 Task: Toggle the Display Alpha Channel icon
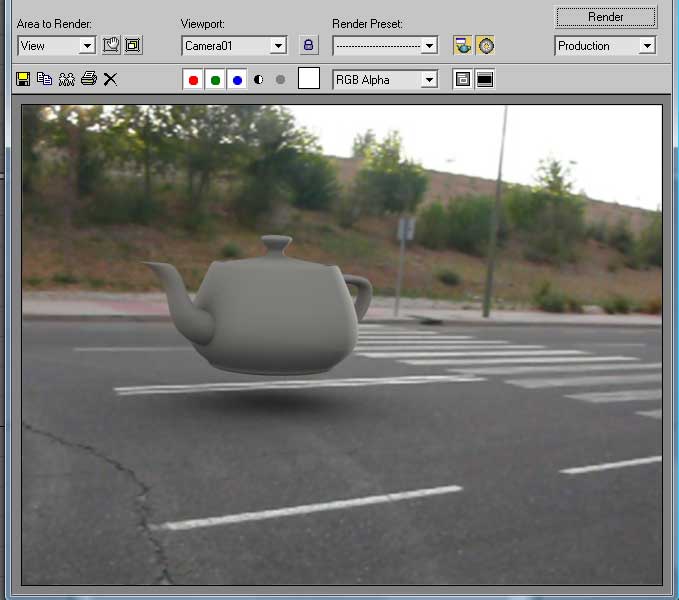(259, 80)
